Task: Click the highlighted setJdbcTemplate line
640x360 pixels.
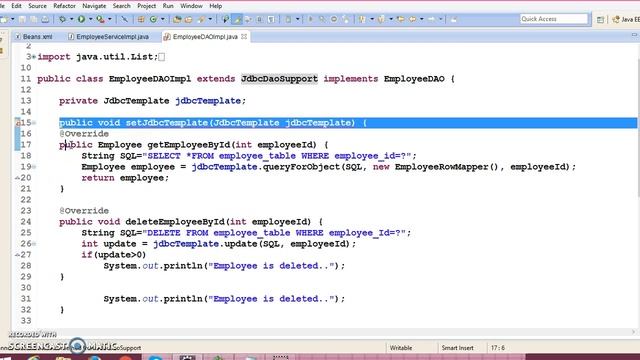Action: point(348,122)
